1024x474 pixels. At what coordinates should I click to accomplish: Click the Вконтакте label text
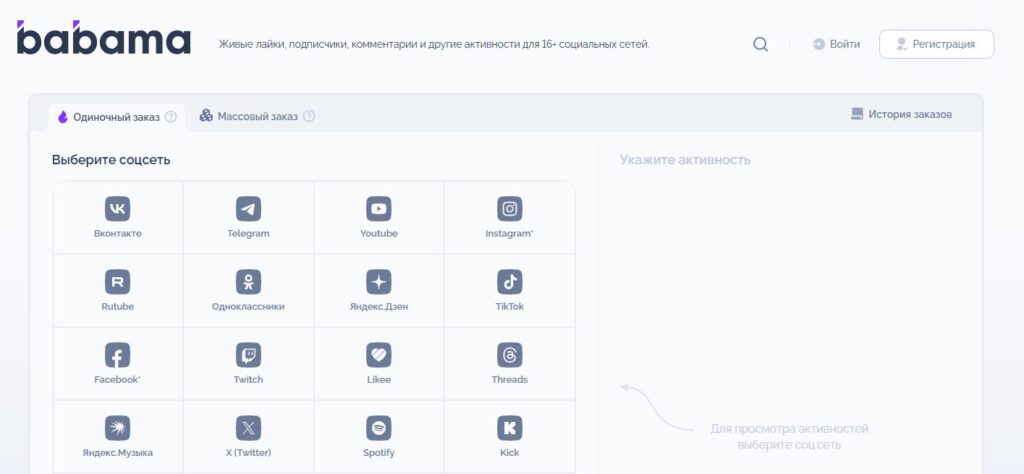tap(118, 234)
